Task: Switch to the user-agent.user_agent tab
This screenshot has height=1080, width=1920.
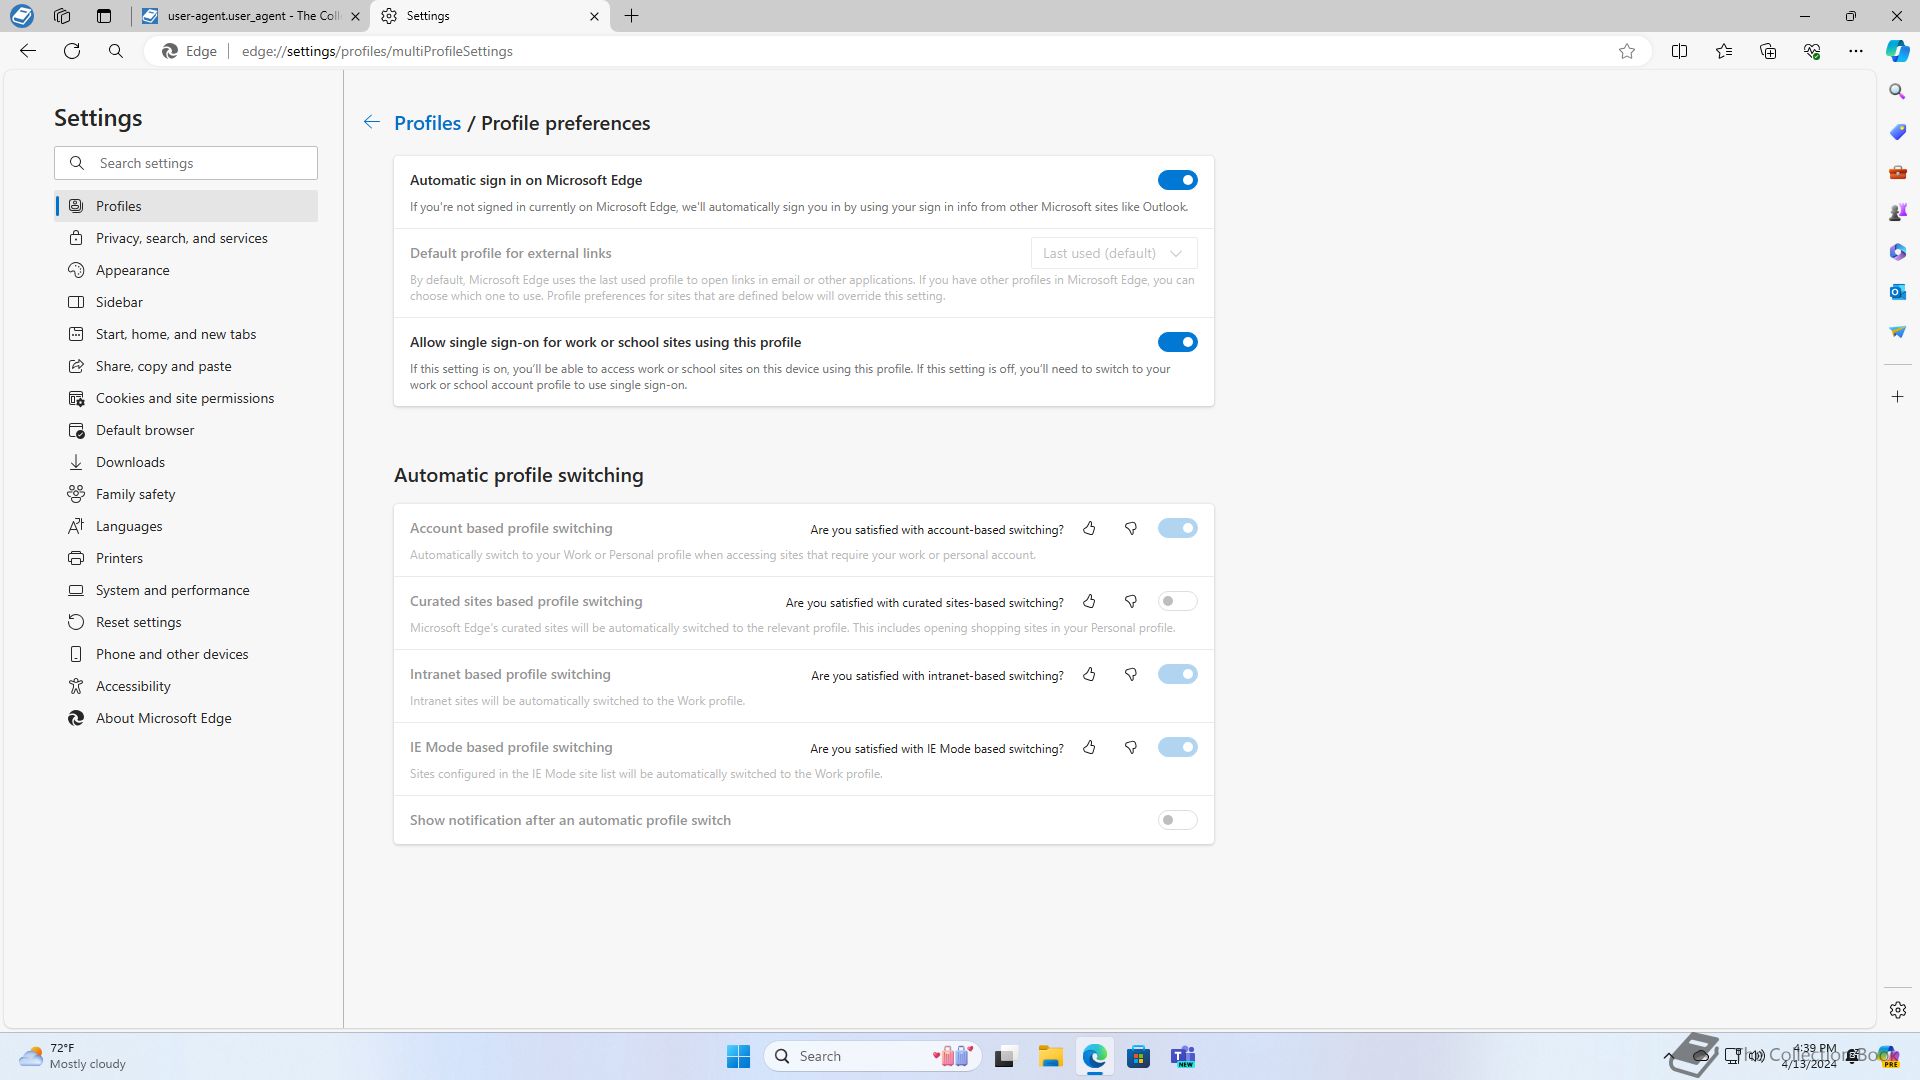Action: (x=250, y=16)
